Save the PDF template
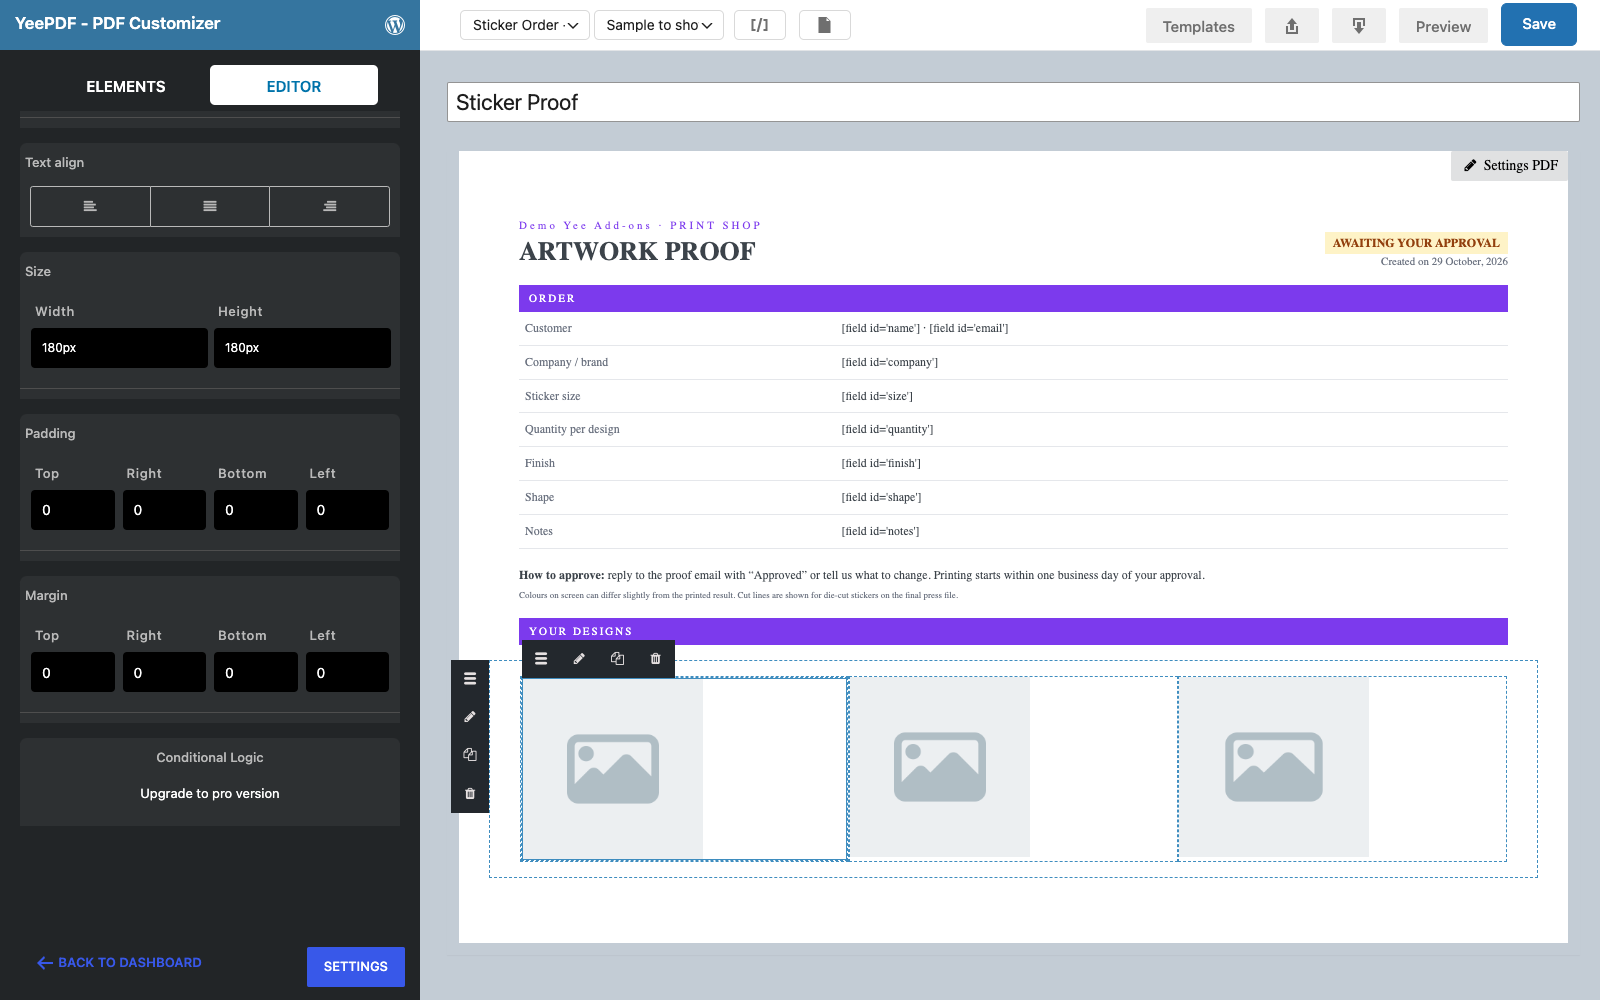The height and width of the screenshot is (1000, 1600). tap(1539, 25)
